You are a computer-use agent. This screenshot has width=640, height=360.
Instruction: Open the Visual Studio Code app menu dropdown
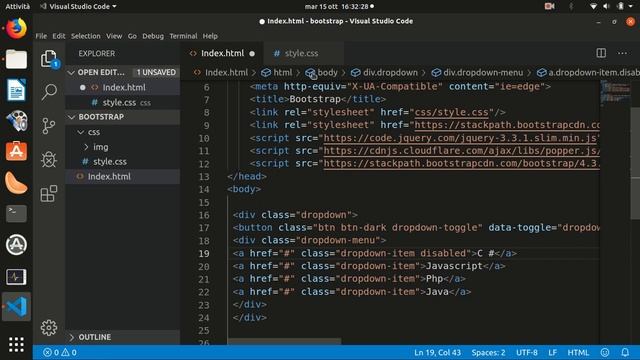point(79,6)
